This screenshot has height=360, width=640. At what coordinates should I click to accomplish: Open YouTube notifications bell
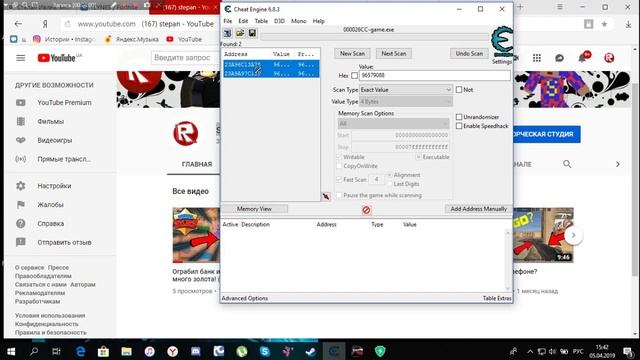click(582, 58)
